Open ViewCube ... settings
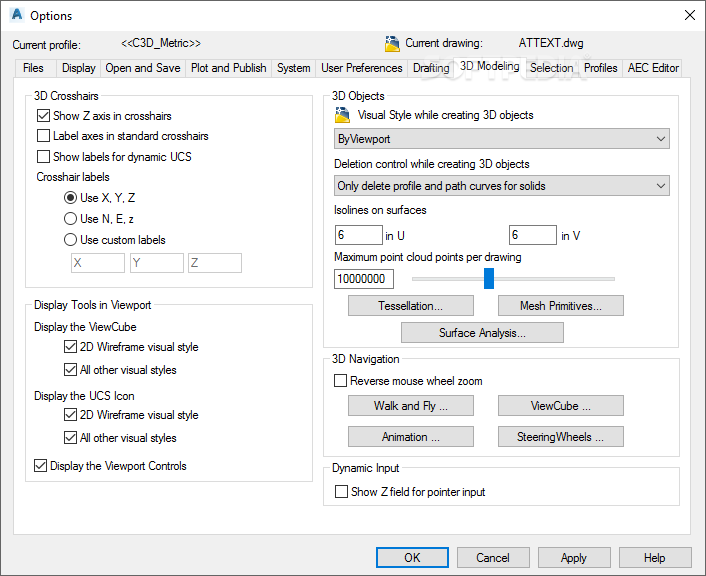 (x=561, y=406)
